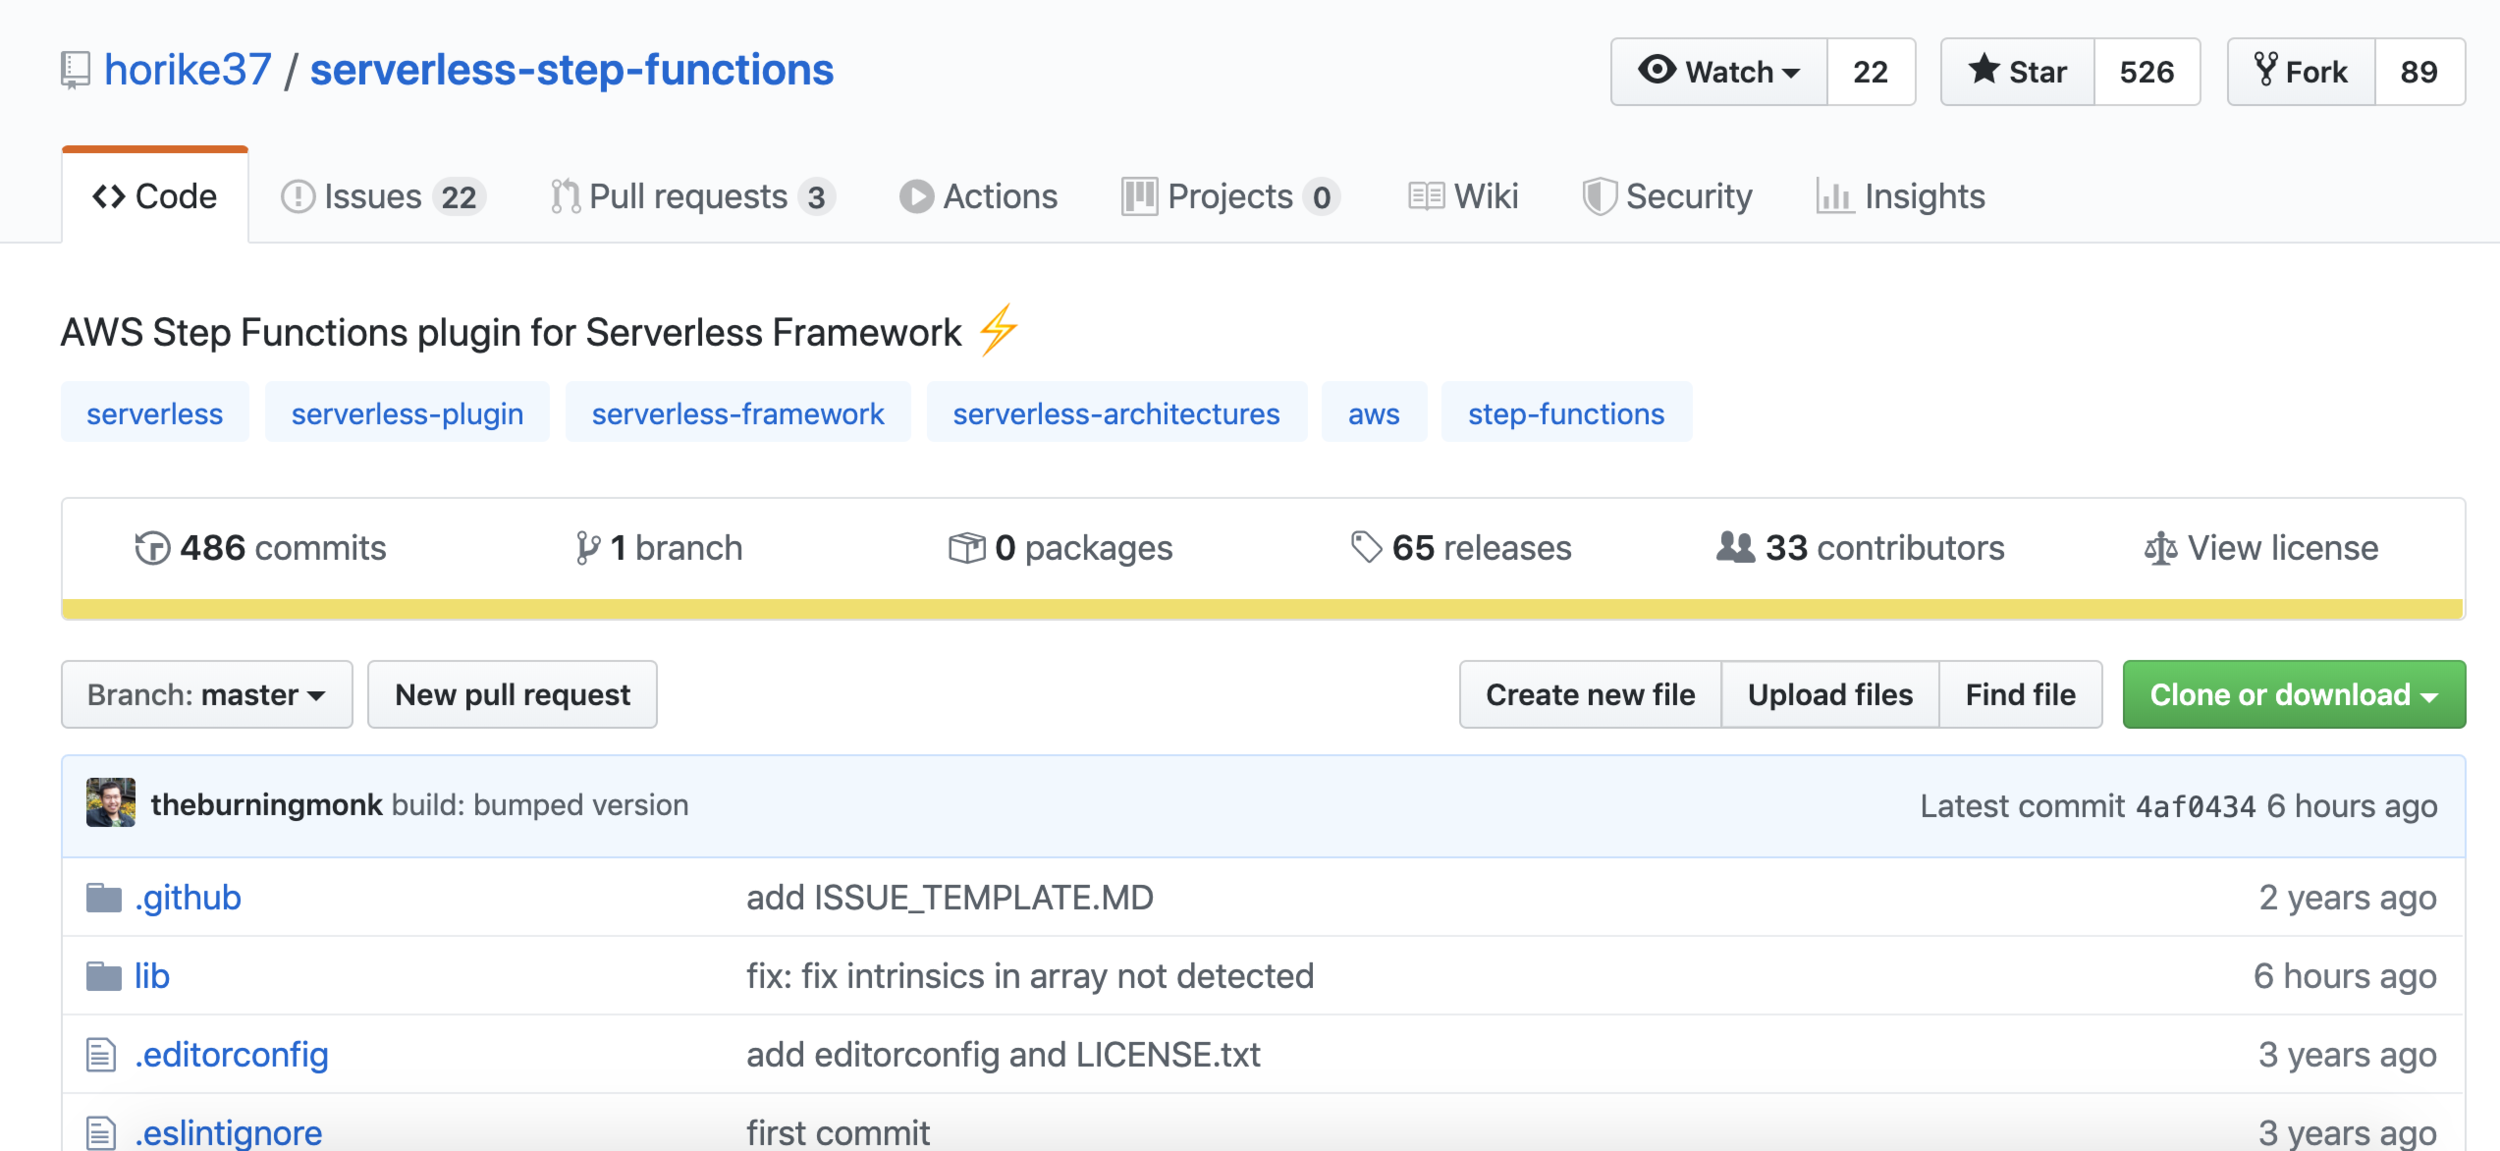Click the releases tag icon

1365,547
